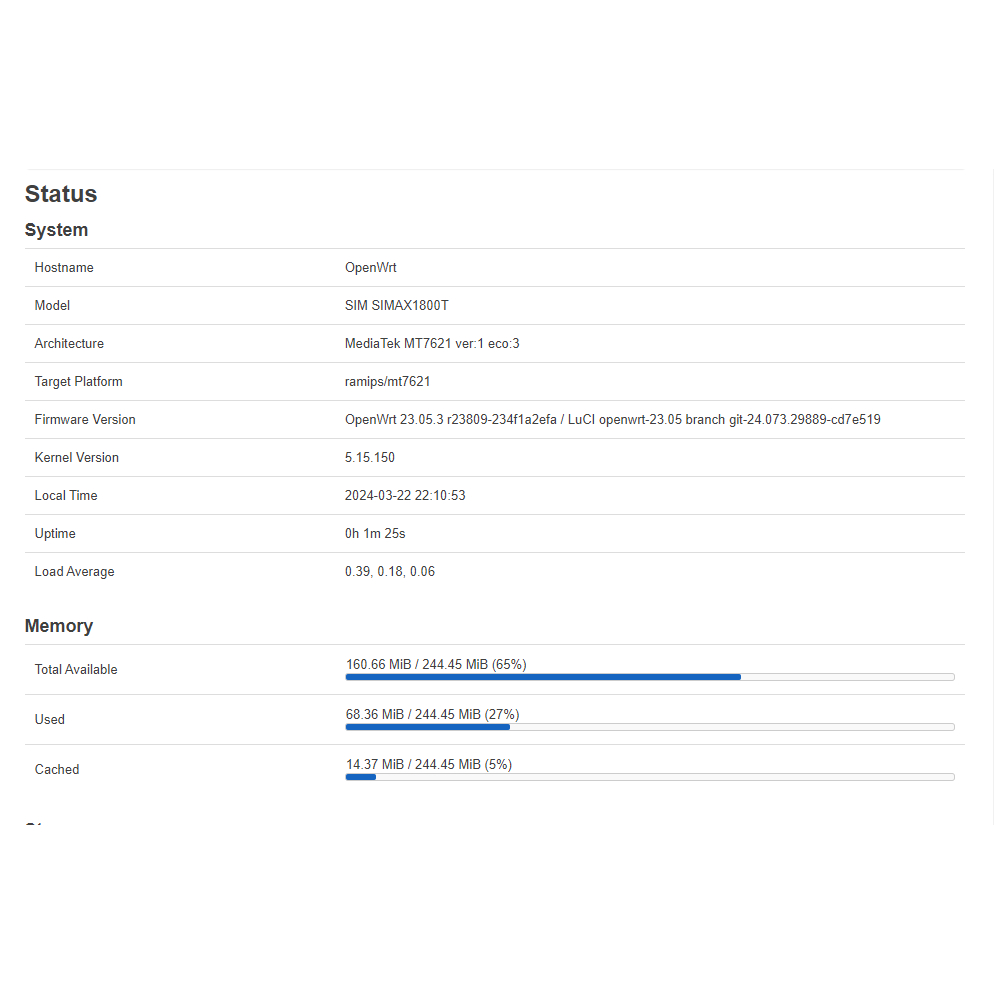Click the Uptime value 0h 1m 25s
This screenshot has height=994, width=994.
click(x=375, y=534)
